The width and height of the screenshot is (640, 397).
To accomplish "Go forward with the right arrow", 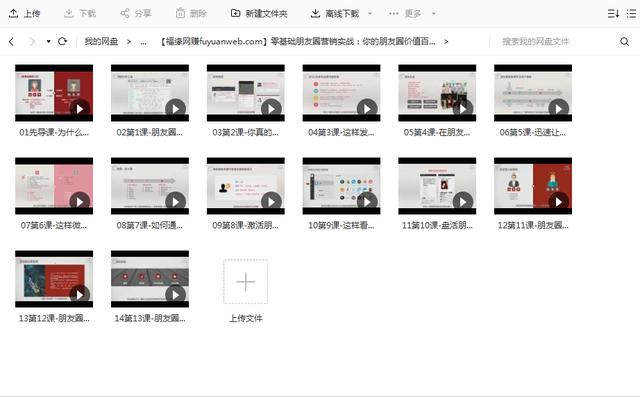I will point(32,41).
